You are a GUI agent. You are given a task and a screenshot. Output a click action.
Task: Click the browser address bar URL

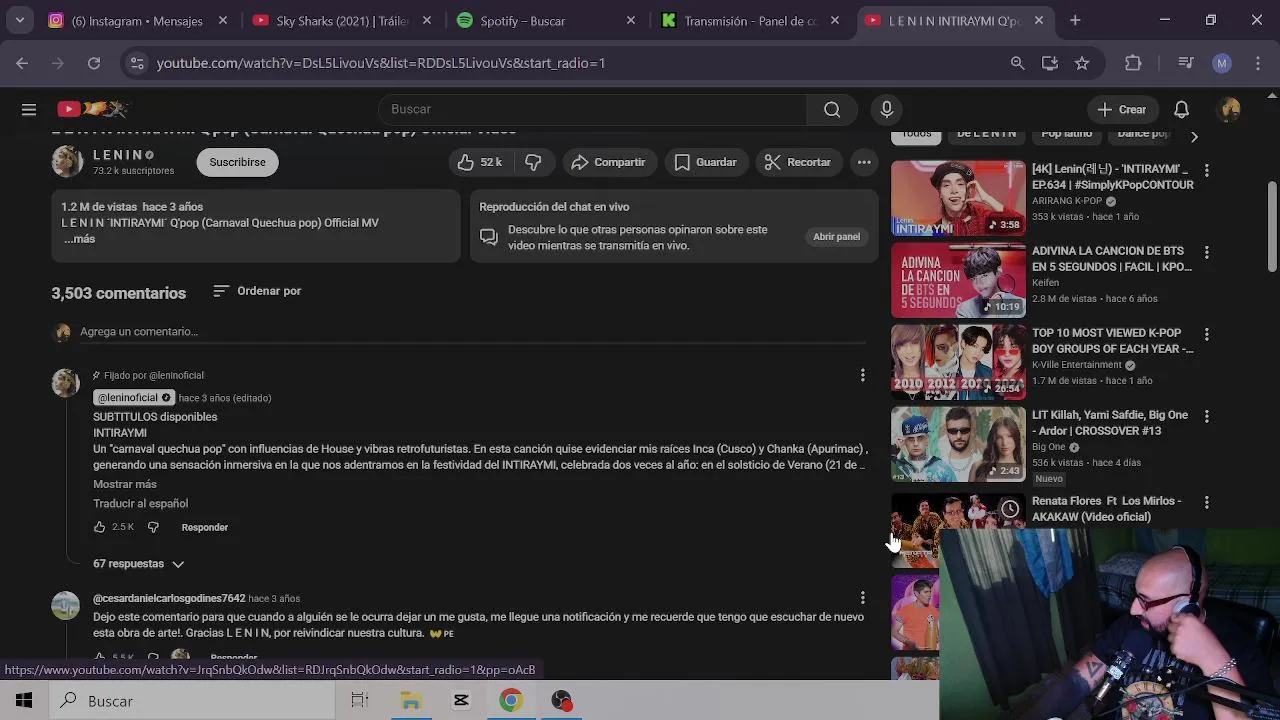381,63
